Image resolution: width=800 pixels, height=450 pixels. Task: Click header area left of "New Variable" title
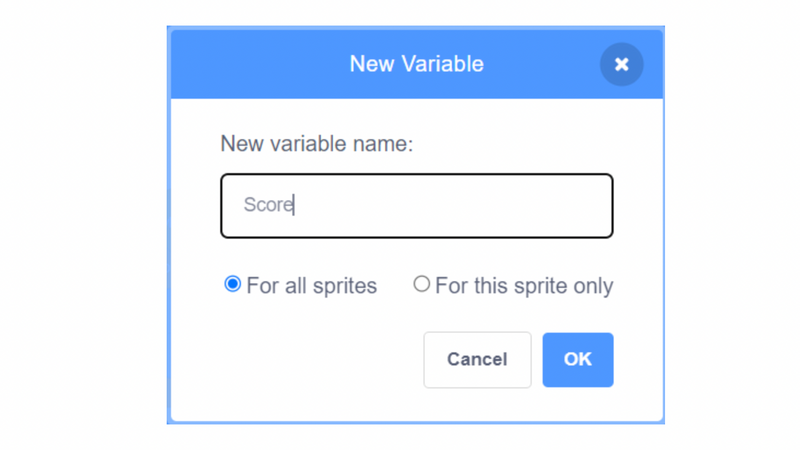(x=260, y=64)
